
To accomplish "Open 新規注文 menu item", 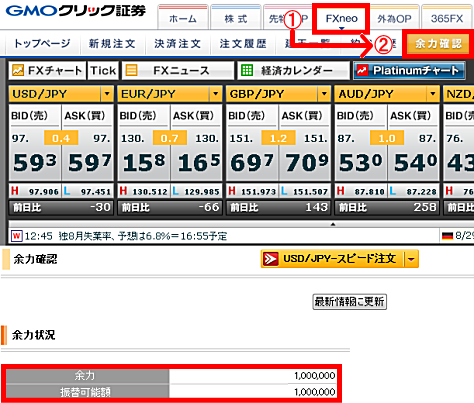I will (112, 43).
